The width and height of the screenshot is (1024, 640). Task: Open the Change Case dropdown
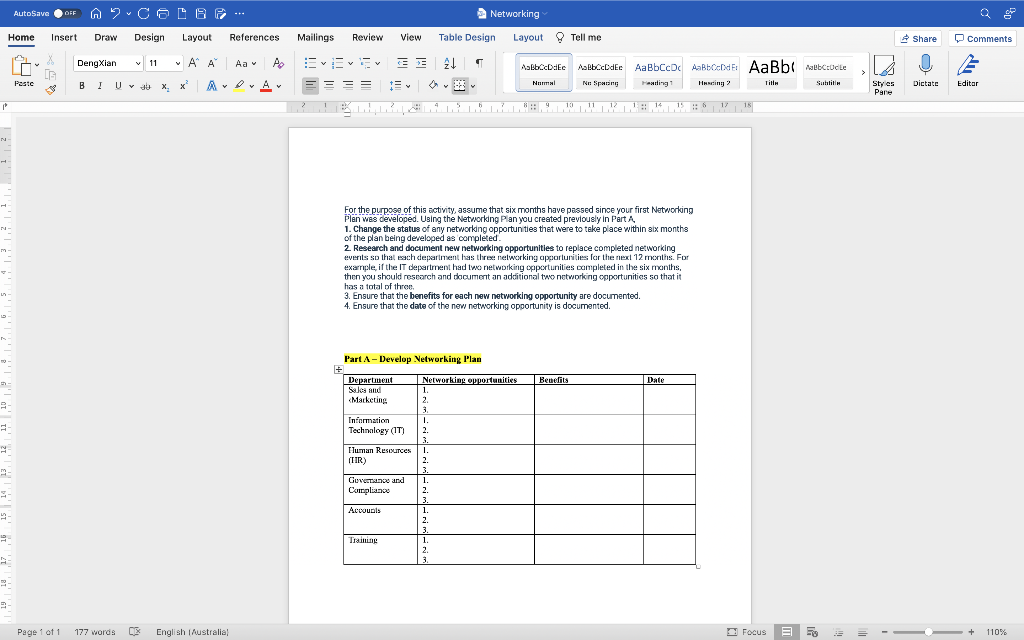[x=246, y=63]
